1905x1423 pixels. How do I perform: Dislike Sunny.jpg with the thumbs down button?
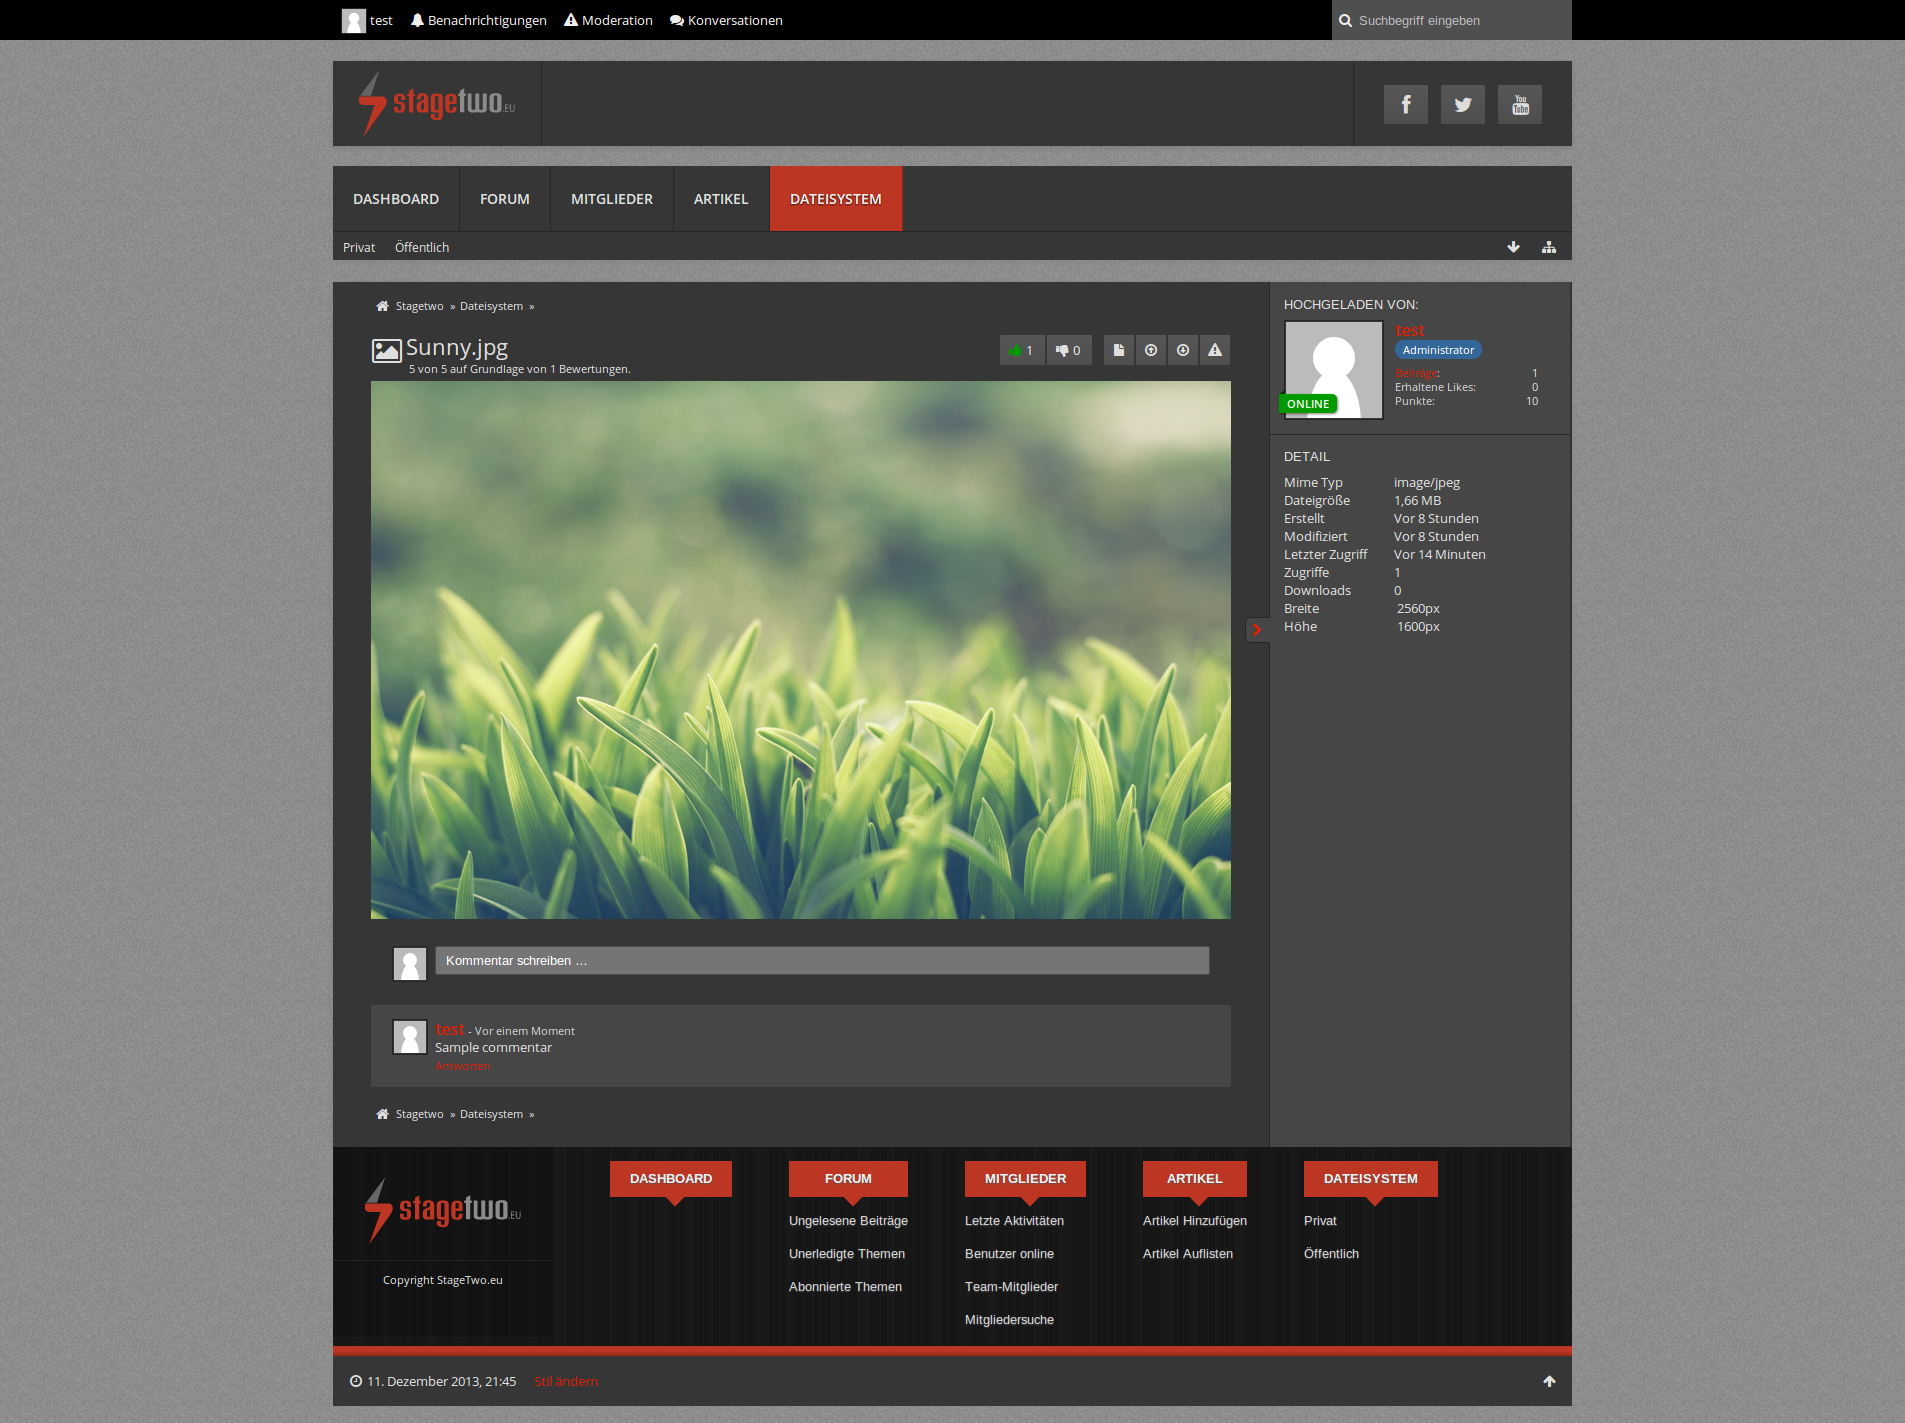pyautogui.click(x=1068, y=350)
